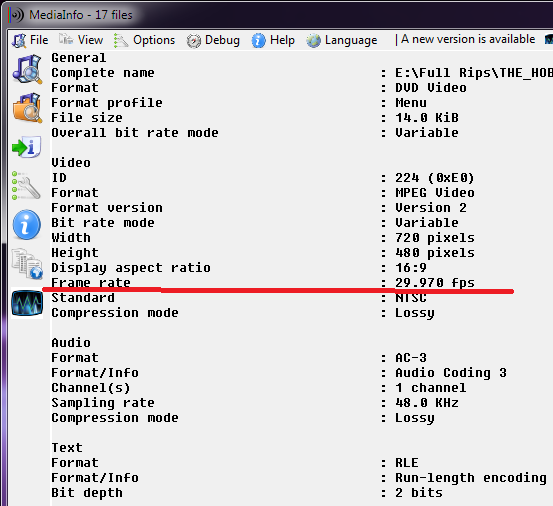Click the Frame rate value 29.970 fps
553x506 pixels.
[435, 282]
